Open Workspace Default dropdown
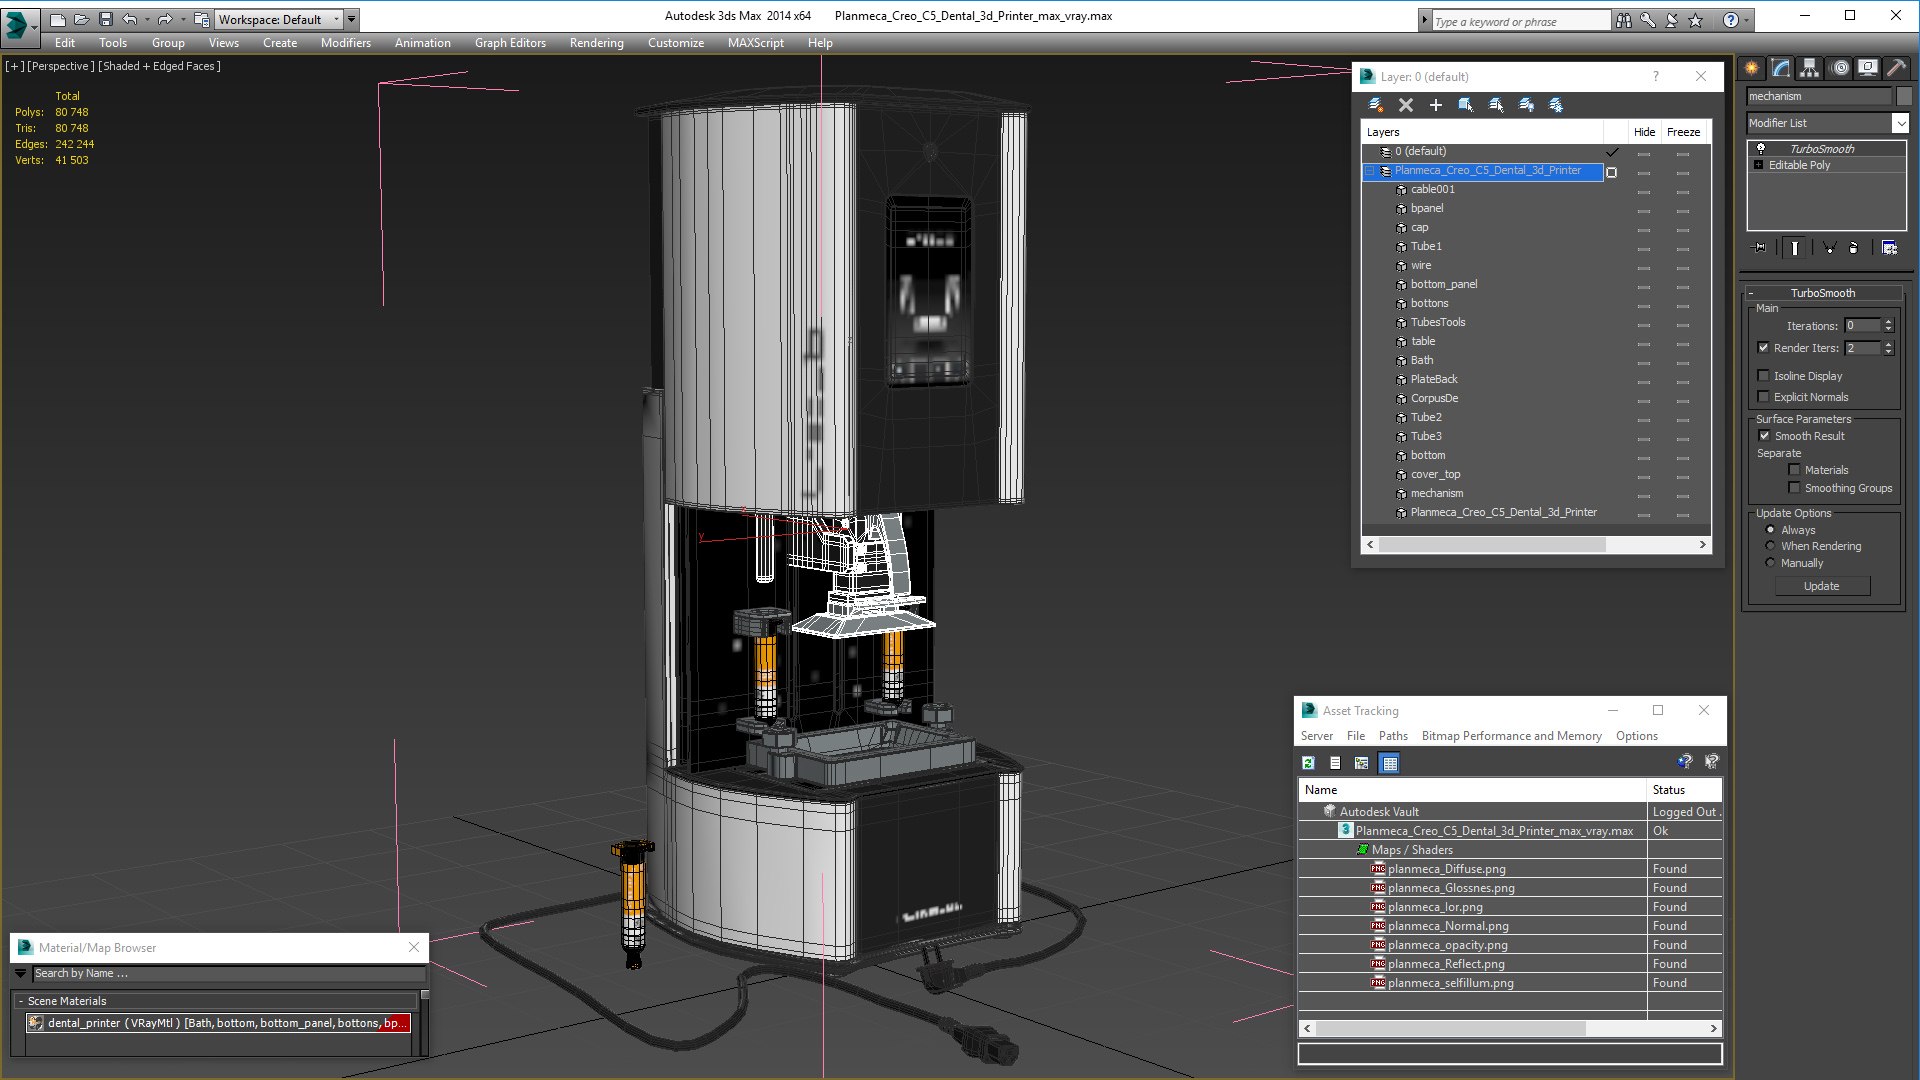The width and height of the screenshot is (1920, 1080). point(280,19)
